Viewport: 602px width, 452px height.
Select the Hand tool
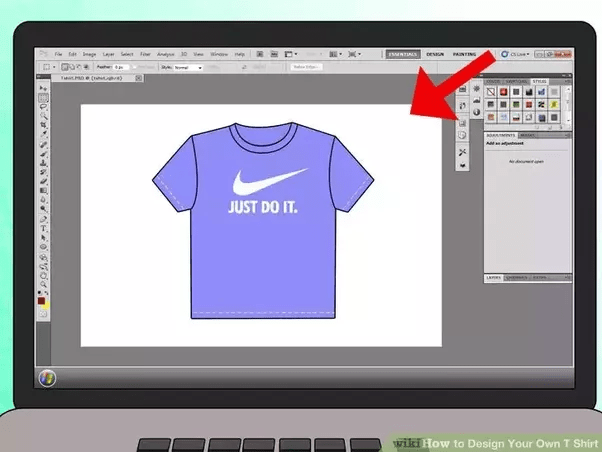click(43, 276)
